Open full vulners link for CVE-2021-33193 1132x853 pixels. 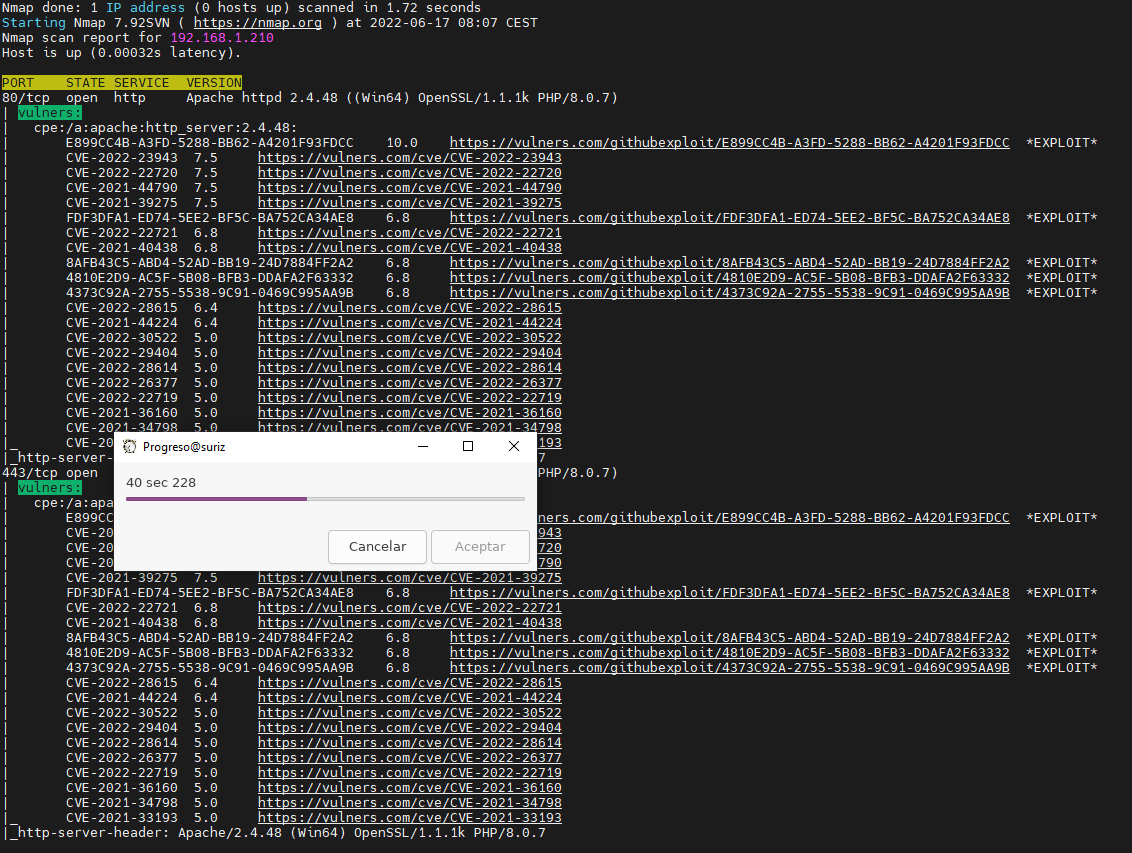click(410, 818)
